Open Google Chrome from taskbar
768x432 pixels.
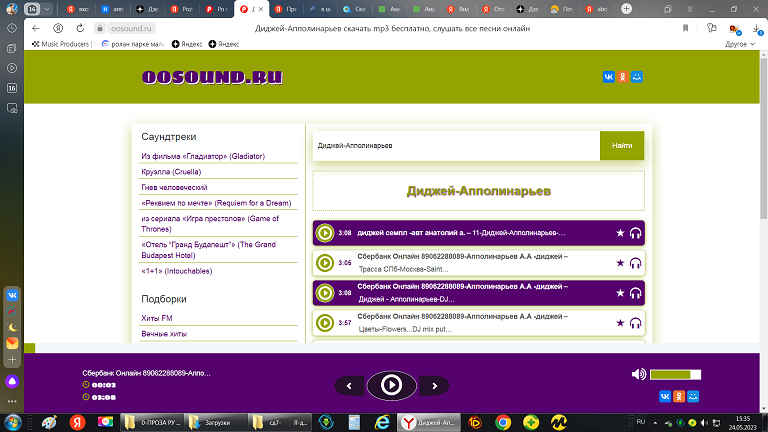(x=503, y=422)
